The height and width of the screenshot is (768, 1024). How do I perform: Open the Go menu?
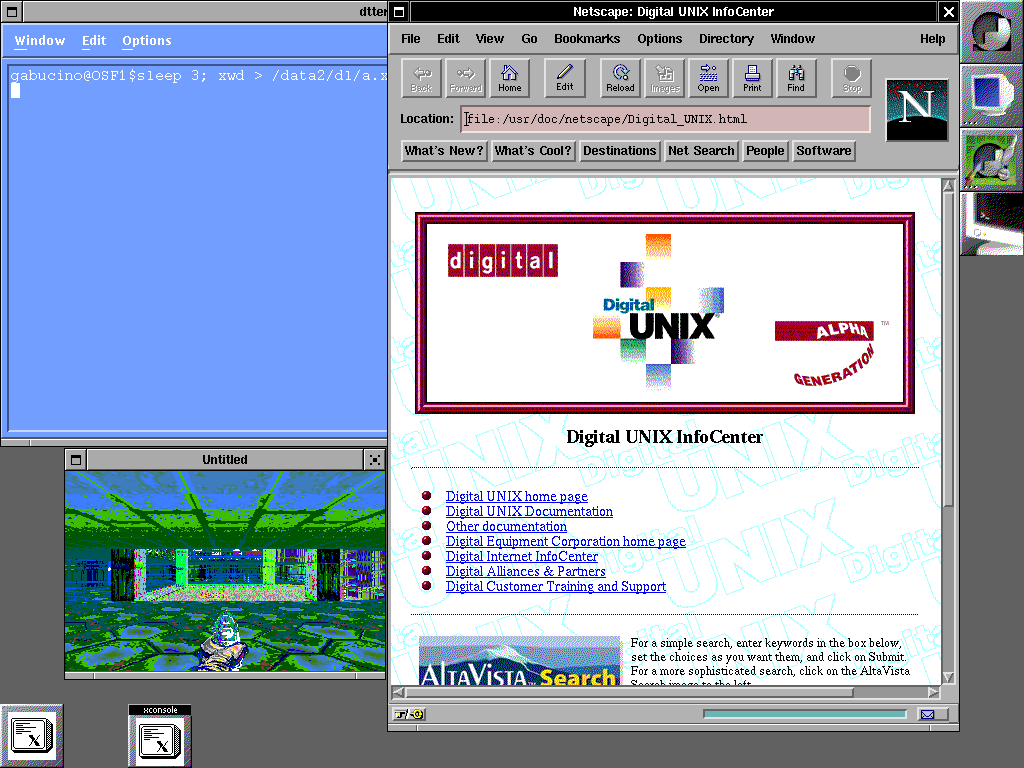click(529, 39)
